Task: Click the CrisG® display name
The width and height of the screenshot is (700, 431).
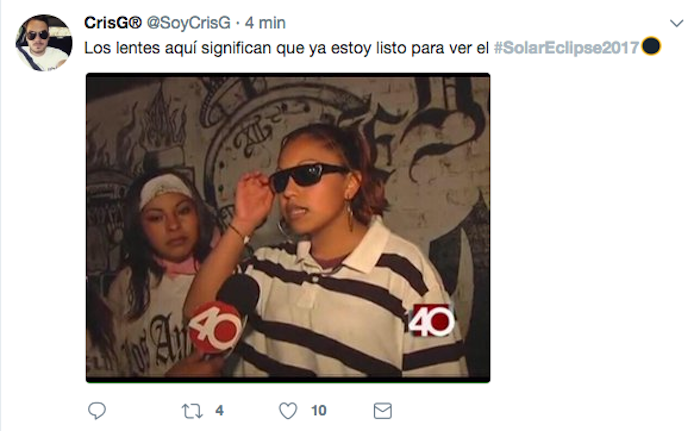Action: pos(113,23)
